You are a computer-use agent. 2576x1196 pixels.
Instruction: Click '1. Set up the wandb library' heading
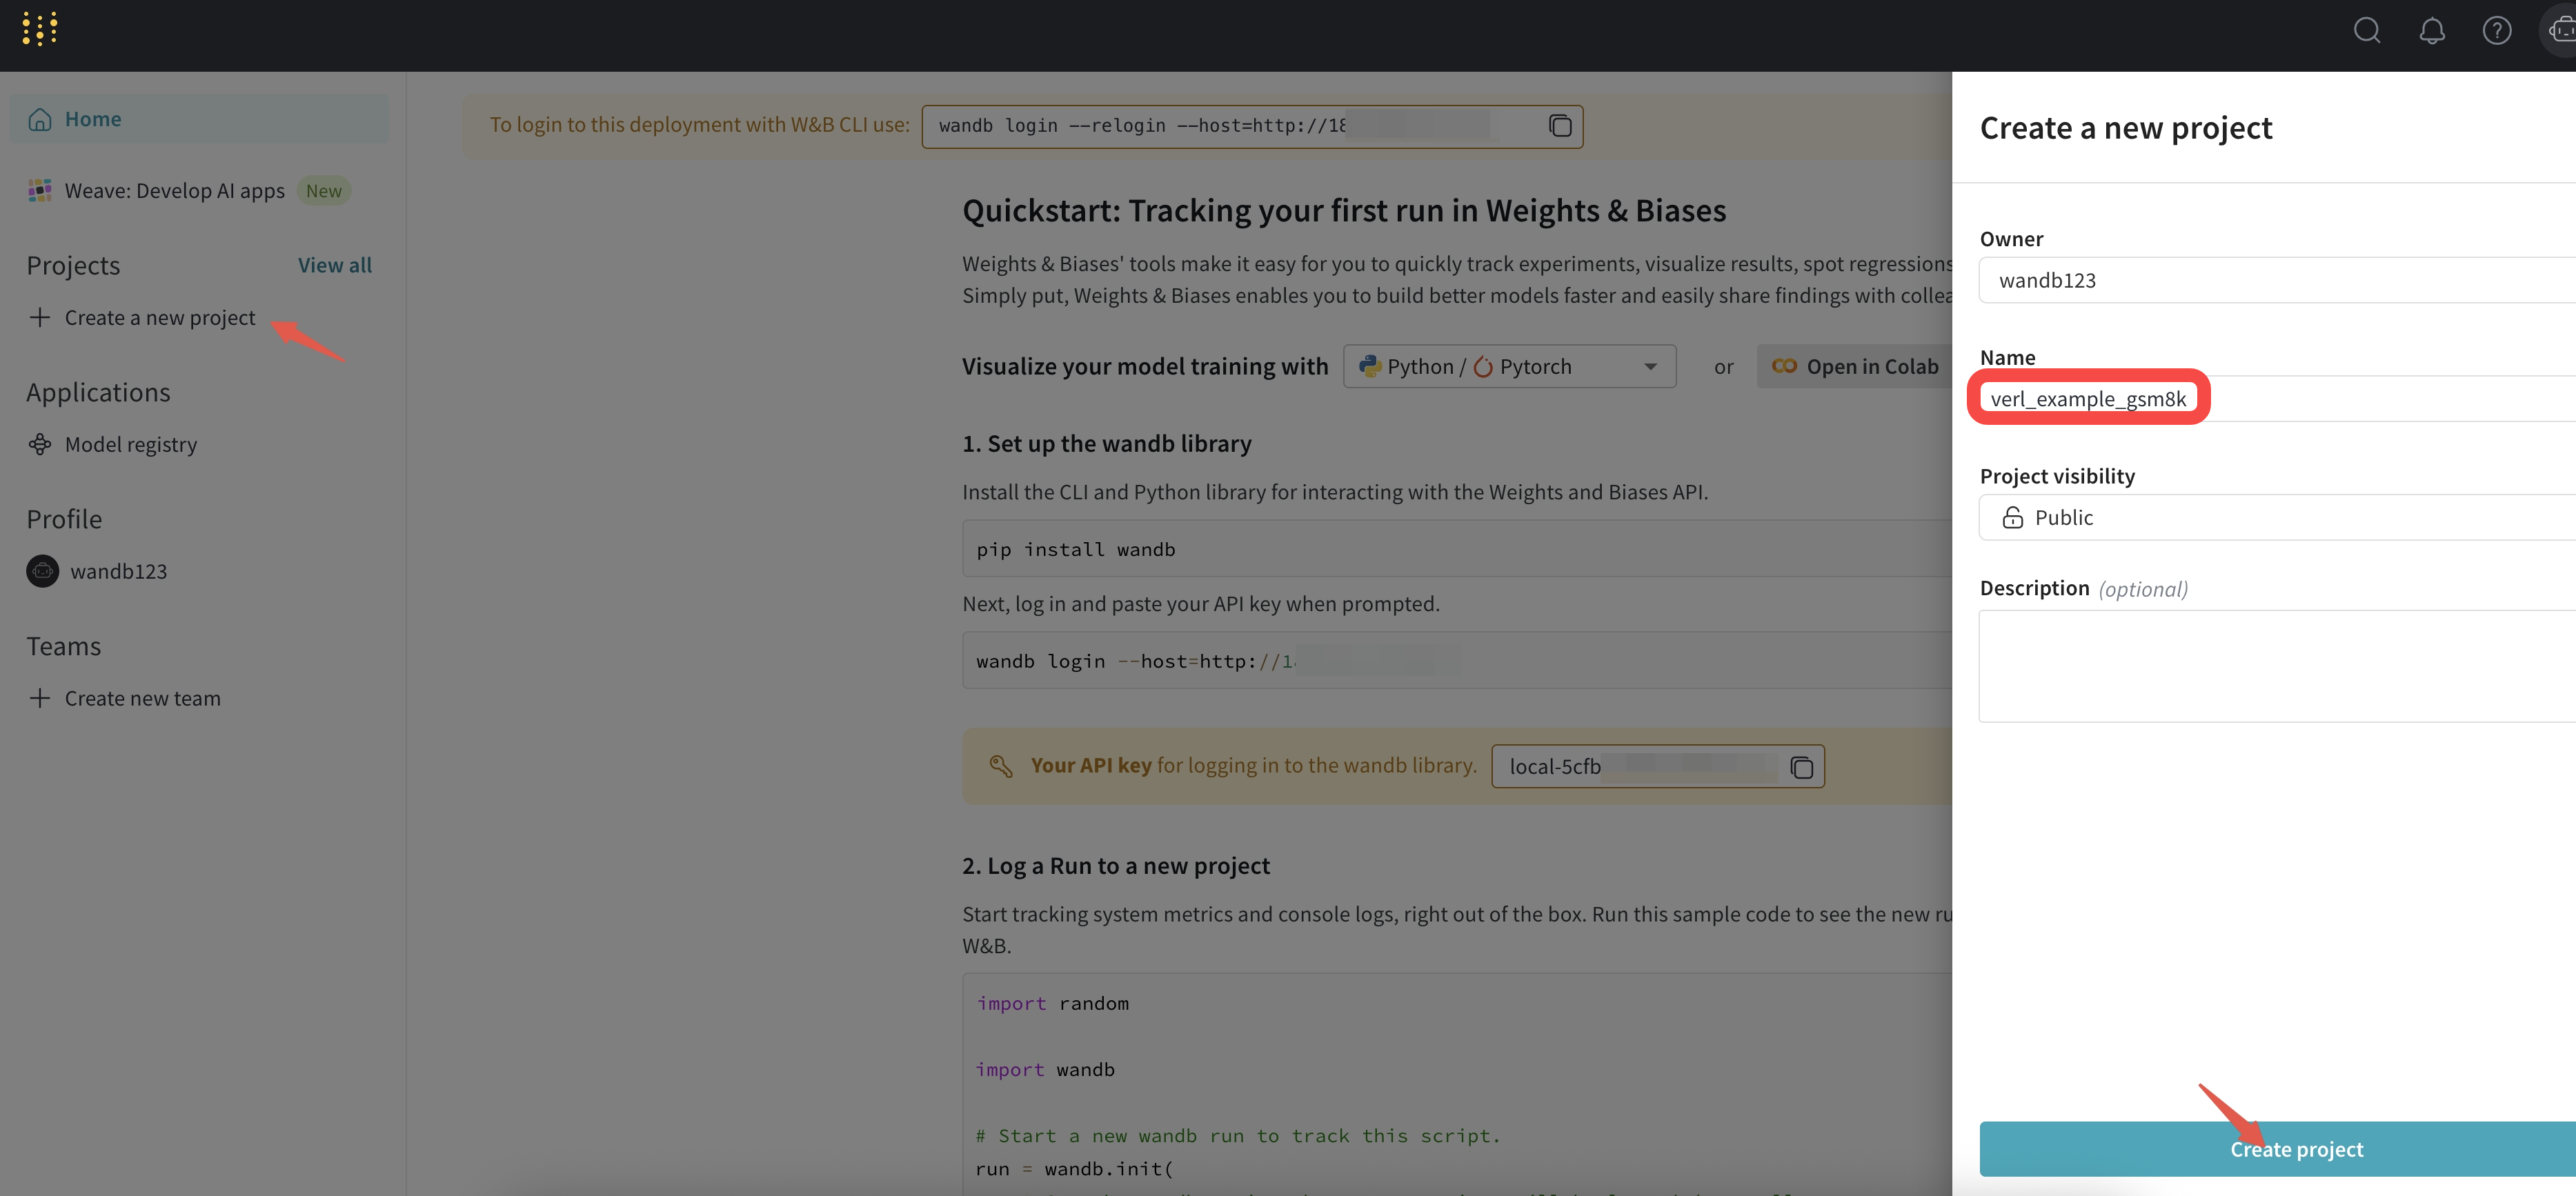click(x=1107, y=444)
